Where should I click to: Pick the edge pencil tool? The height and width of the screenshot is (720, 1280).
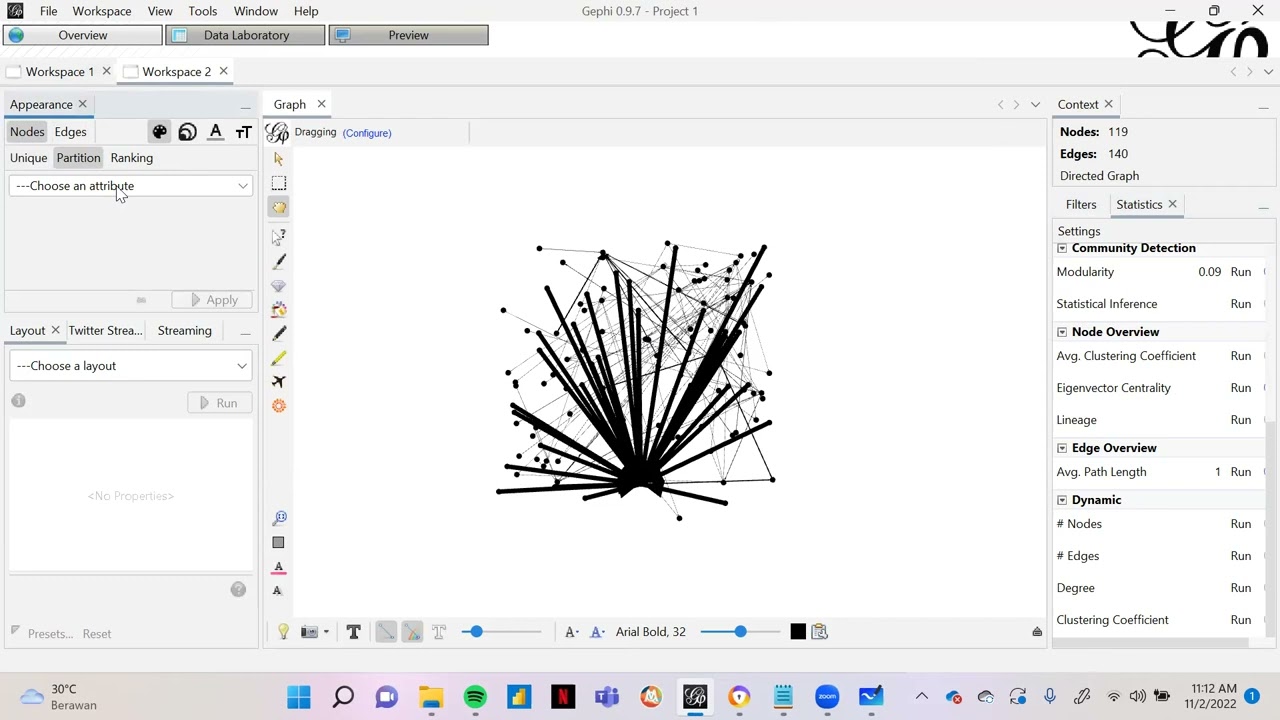pos(278,357)
